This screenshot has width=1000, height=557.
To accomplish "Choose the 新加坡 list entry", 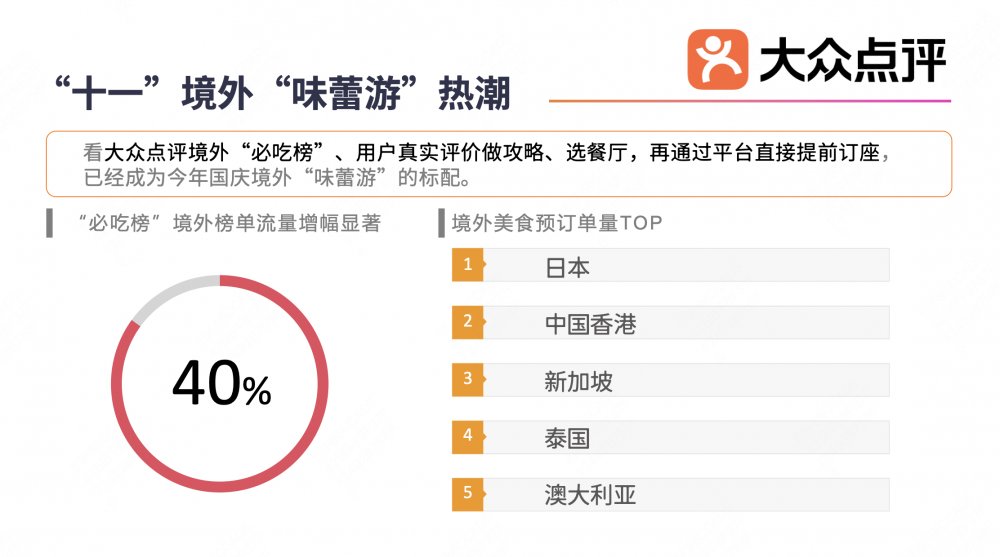I will [578, 381].
